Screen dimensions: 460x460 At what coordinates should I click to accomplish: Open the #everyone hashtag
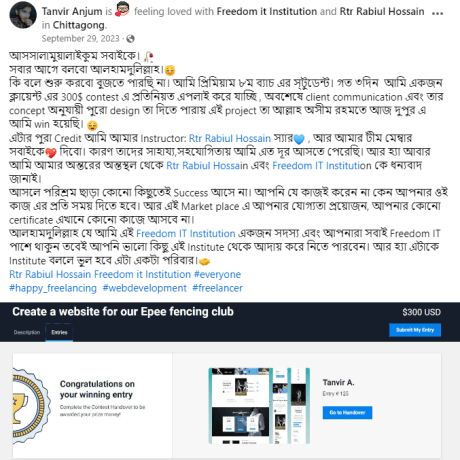[217, 274]
